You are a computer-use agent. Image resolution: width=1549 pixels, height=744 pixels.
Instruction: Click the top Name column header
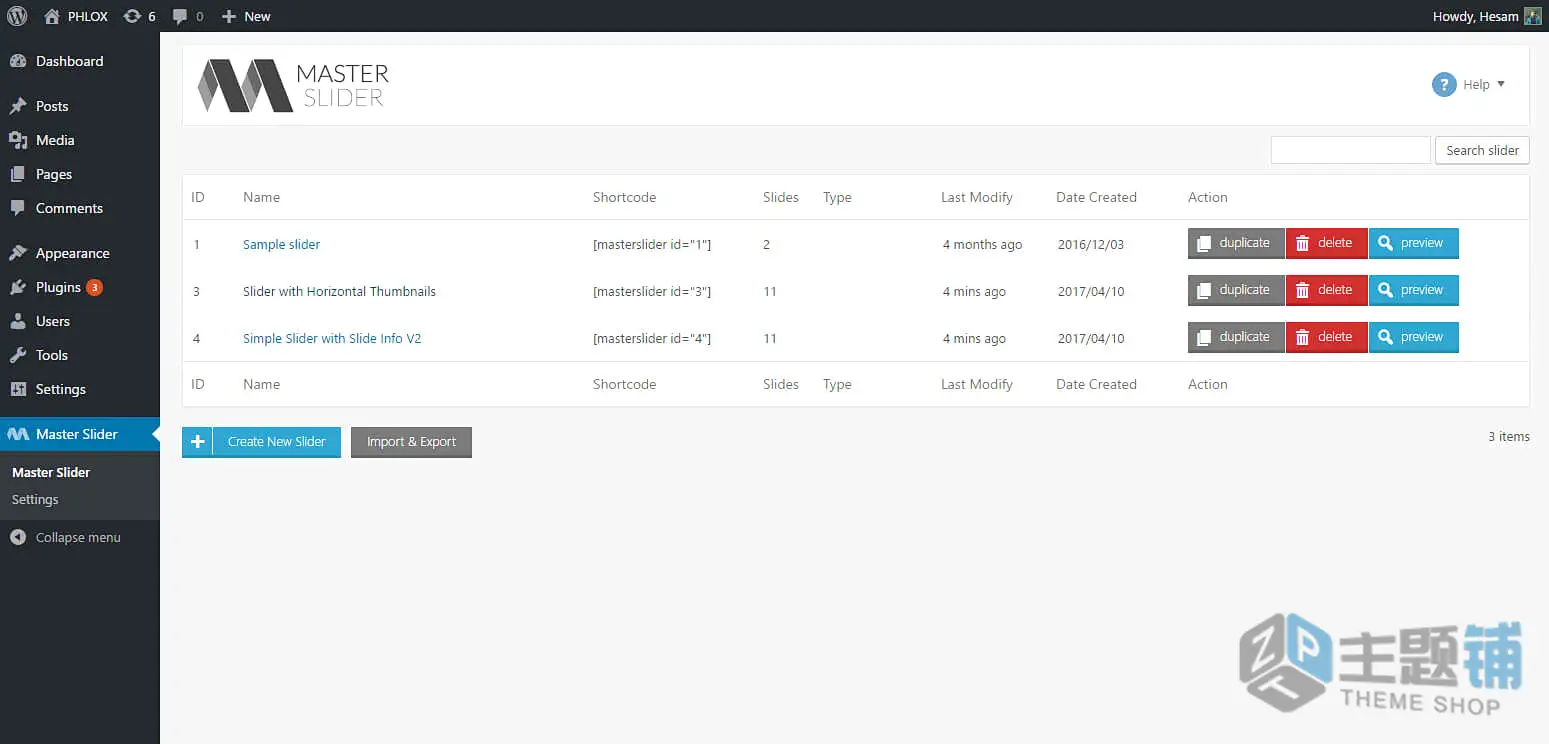pos(261,197)
